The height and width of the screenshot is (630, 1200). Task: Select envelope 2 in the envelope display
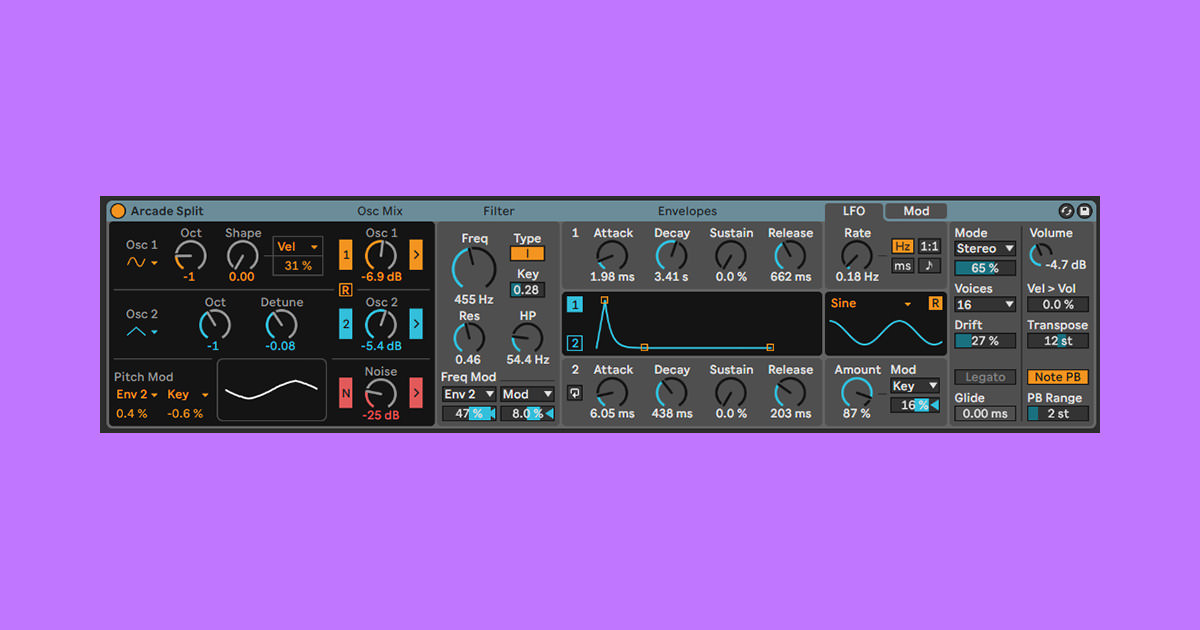tap(575, 341)
